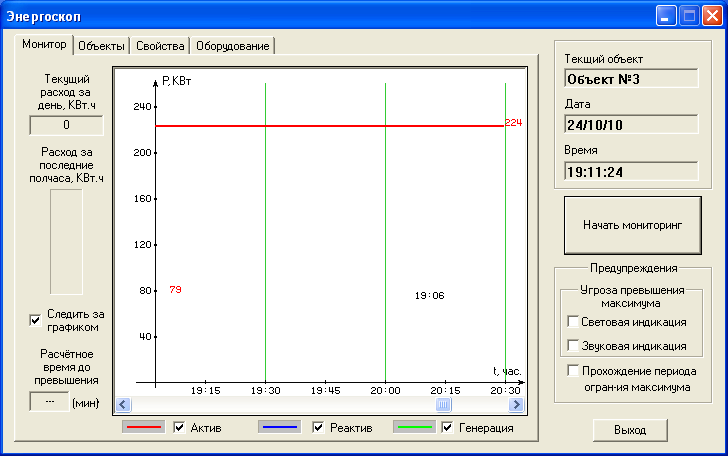The image size is (728, 456).
Task: Select the Оборудование tab
Action: [x=232, y=46]
